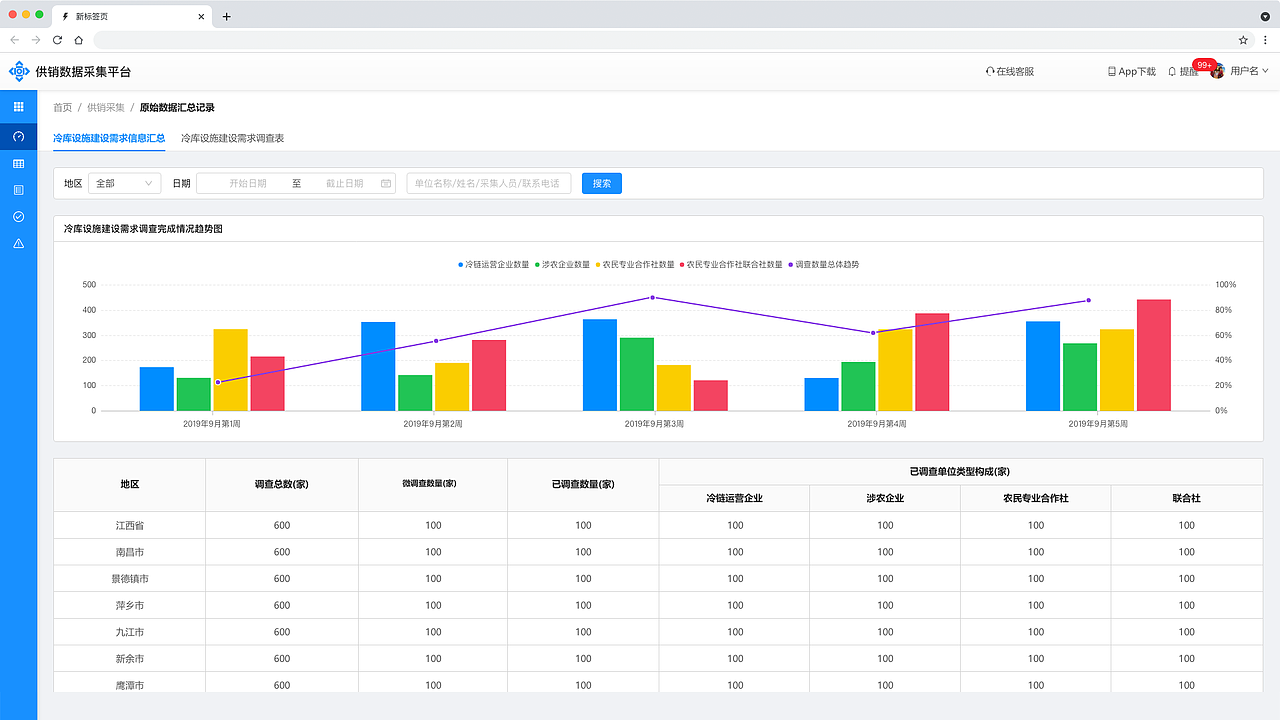
Task: Click the 提醒 notifications label
Action: click(x=1189, y=72)
